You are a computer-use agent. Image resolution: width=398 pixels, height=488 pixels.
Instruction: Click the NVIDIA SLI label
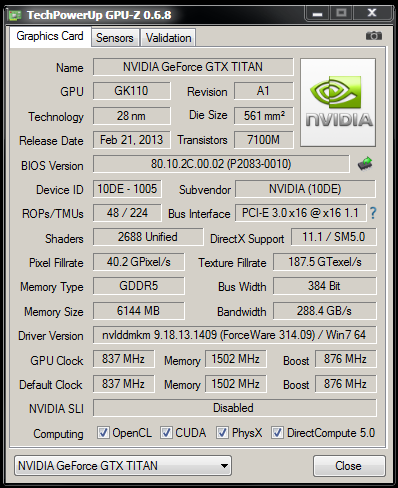[56, 409]
